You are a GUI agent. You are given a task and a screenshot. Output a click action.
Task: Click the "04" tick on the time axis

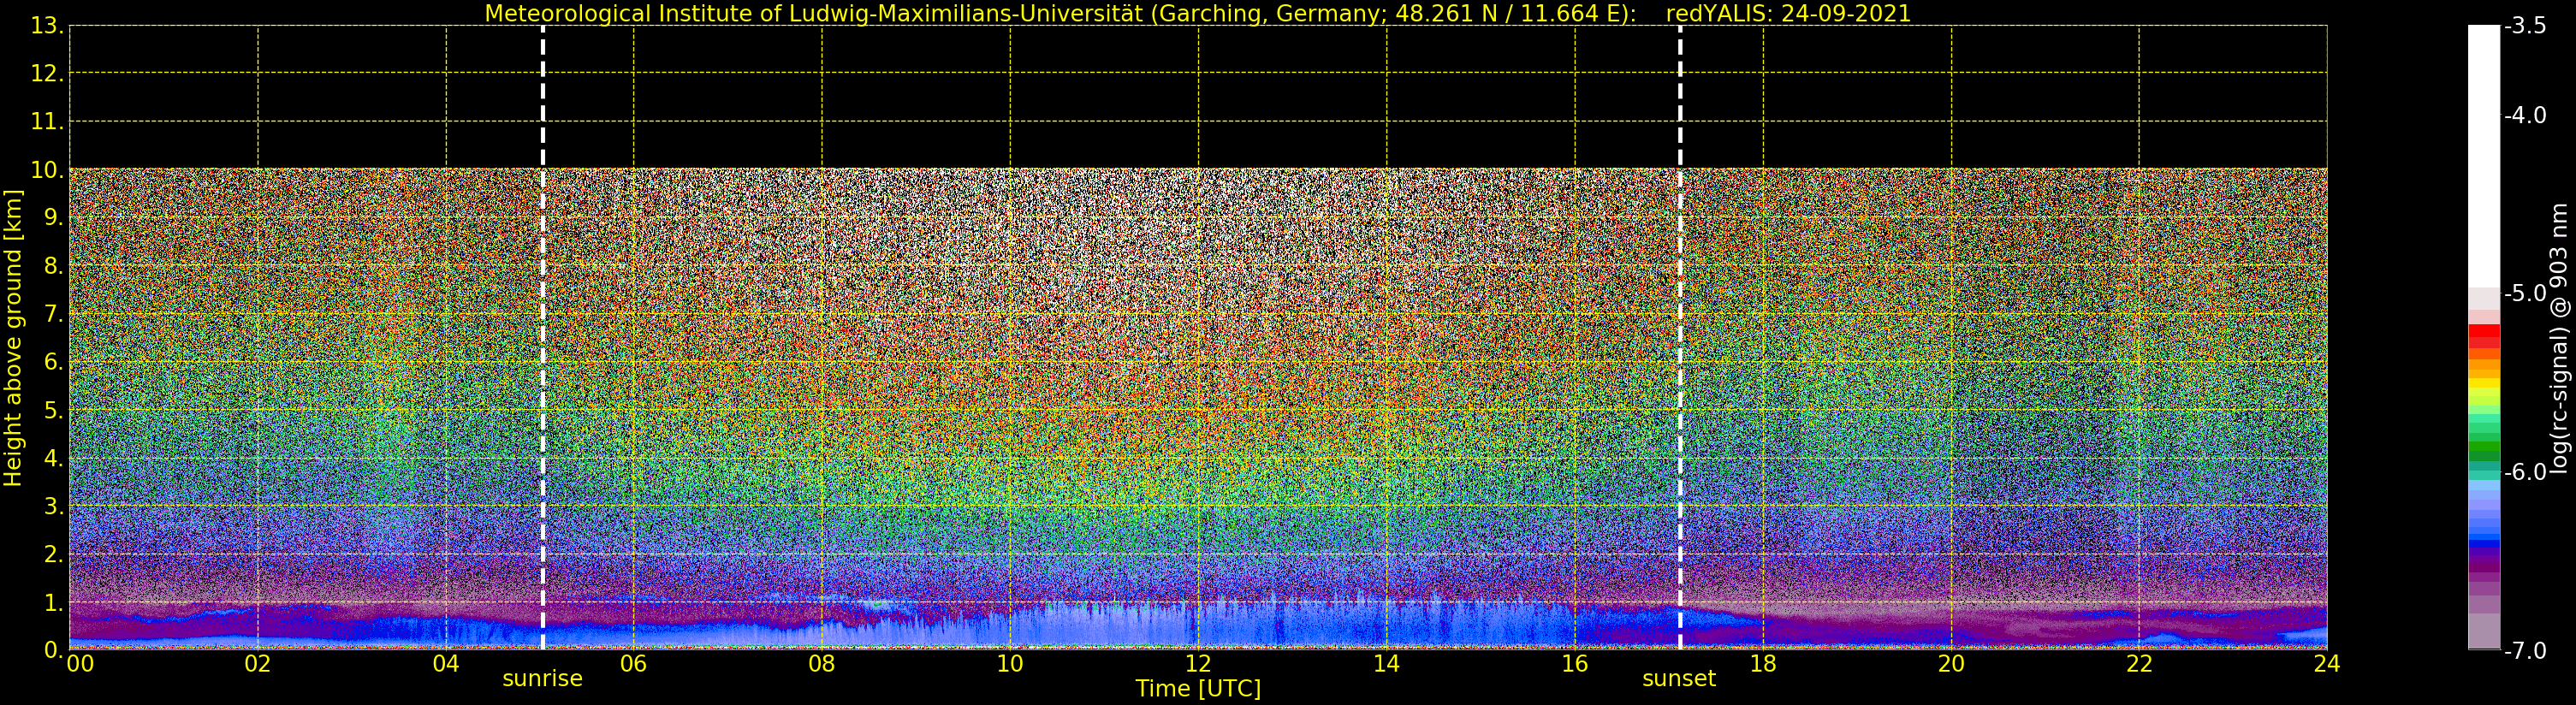[x=446, y=664]
